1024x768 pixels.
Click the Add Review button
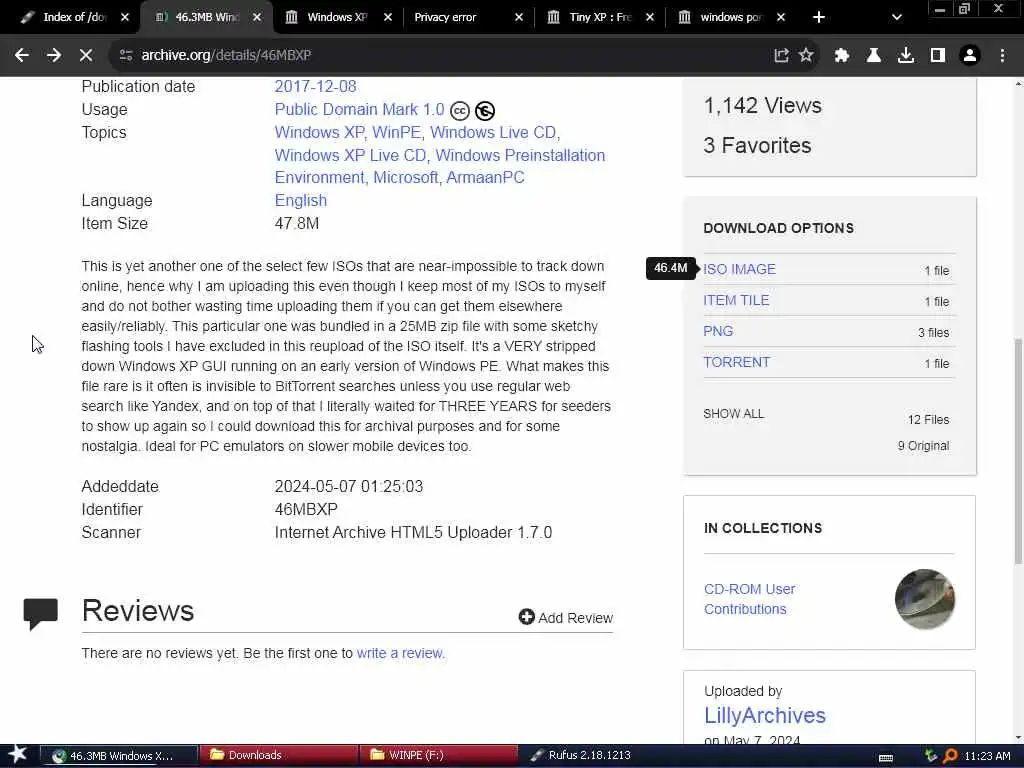coord(566,618)
